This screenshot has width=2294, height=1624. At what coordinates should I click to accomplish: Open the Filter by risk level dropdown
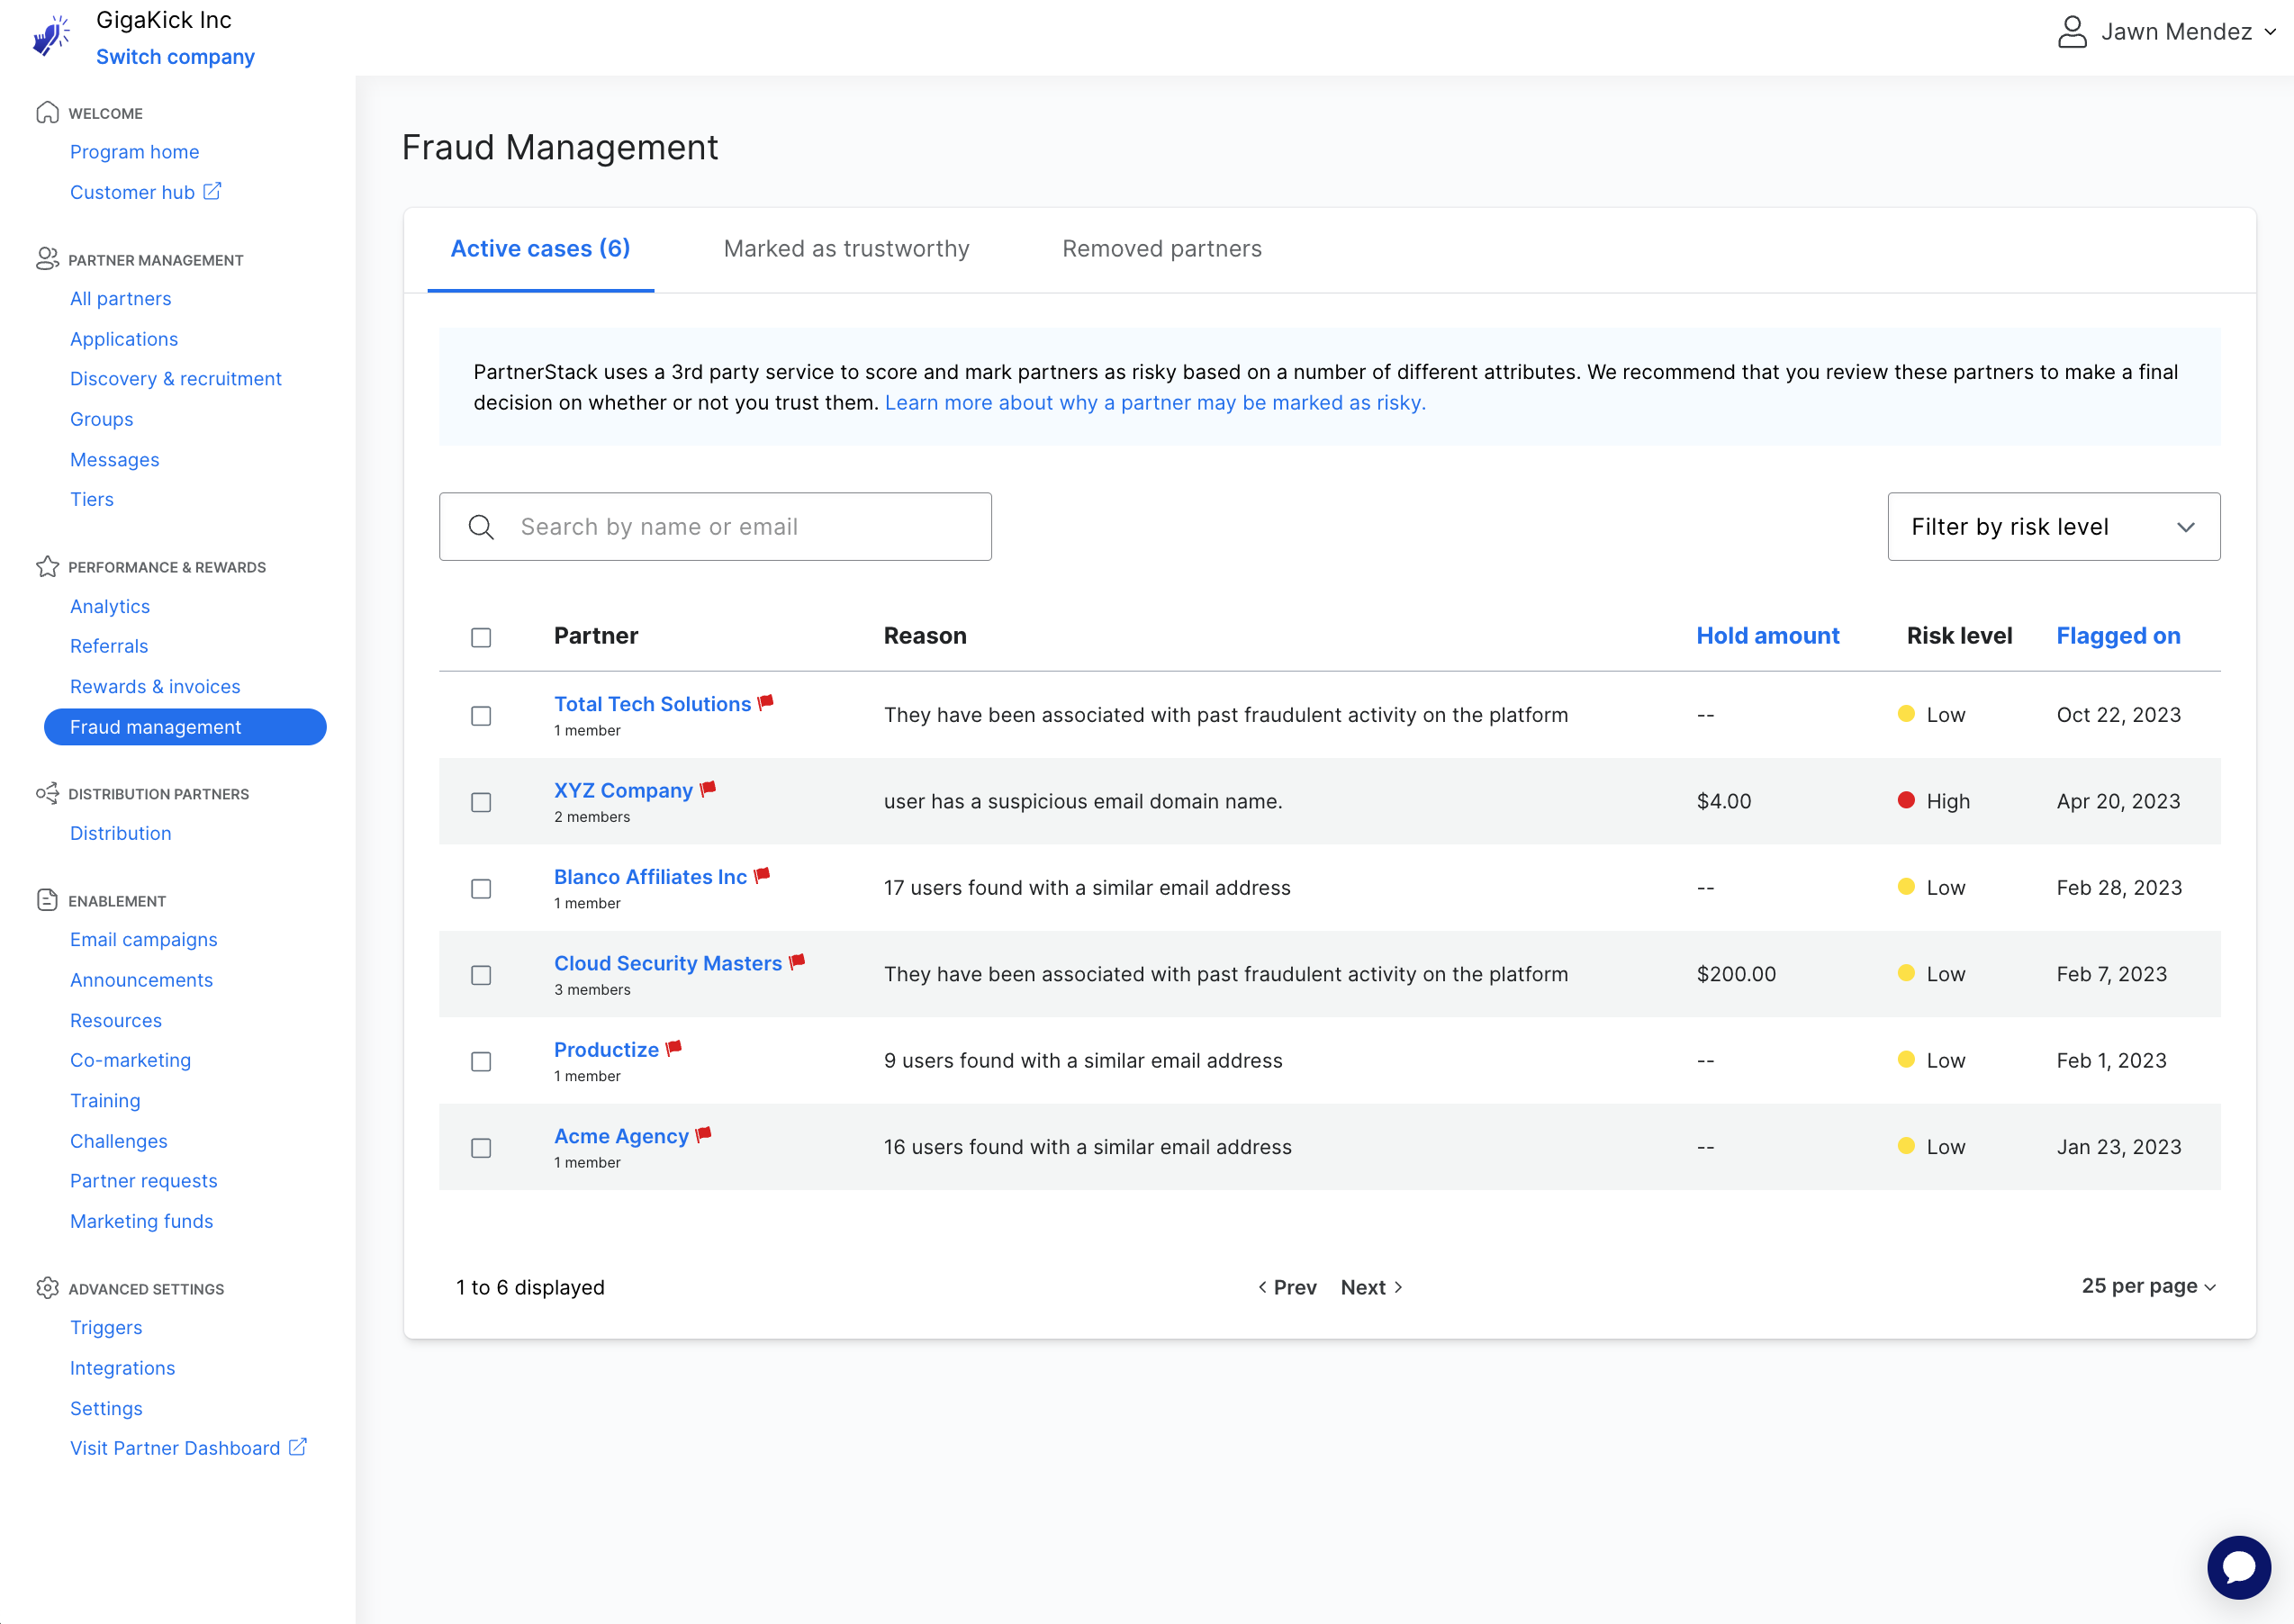click(2054, 526)
